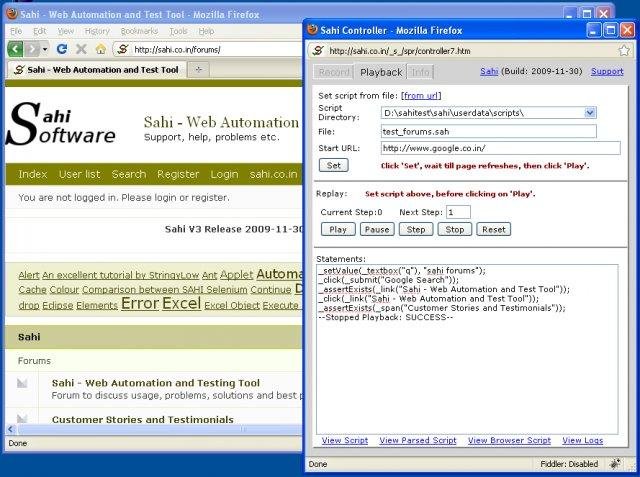640x477 pixels.
Task: Open Sahi - Web Automation and Testing Tool forum
Action: tap(156, 383)
